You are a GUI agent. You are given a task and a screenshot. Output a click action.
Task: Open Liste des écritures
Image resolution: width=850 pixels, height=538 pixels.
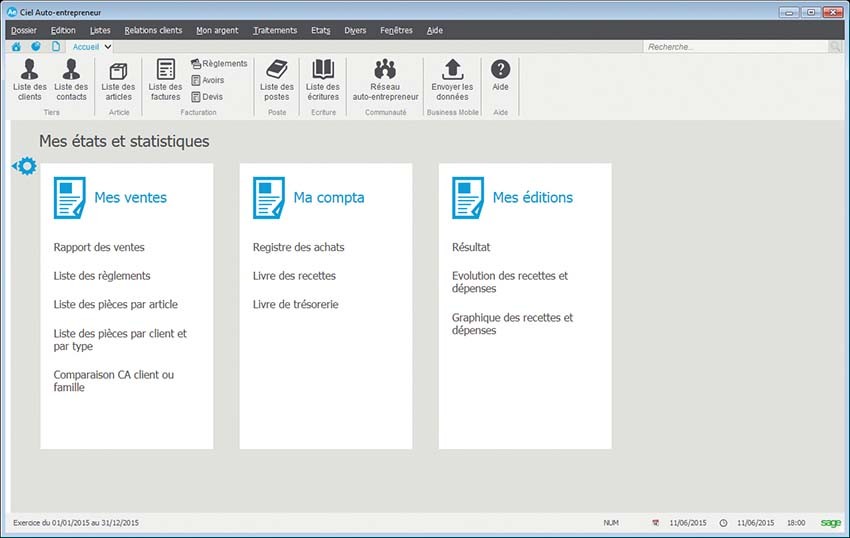tap(323, 80)
